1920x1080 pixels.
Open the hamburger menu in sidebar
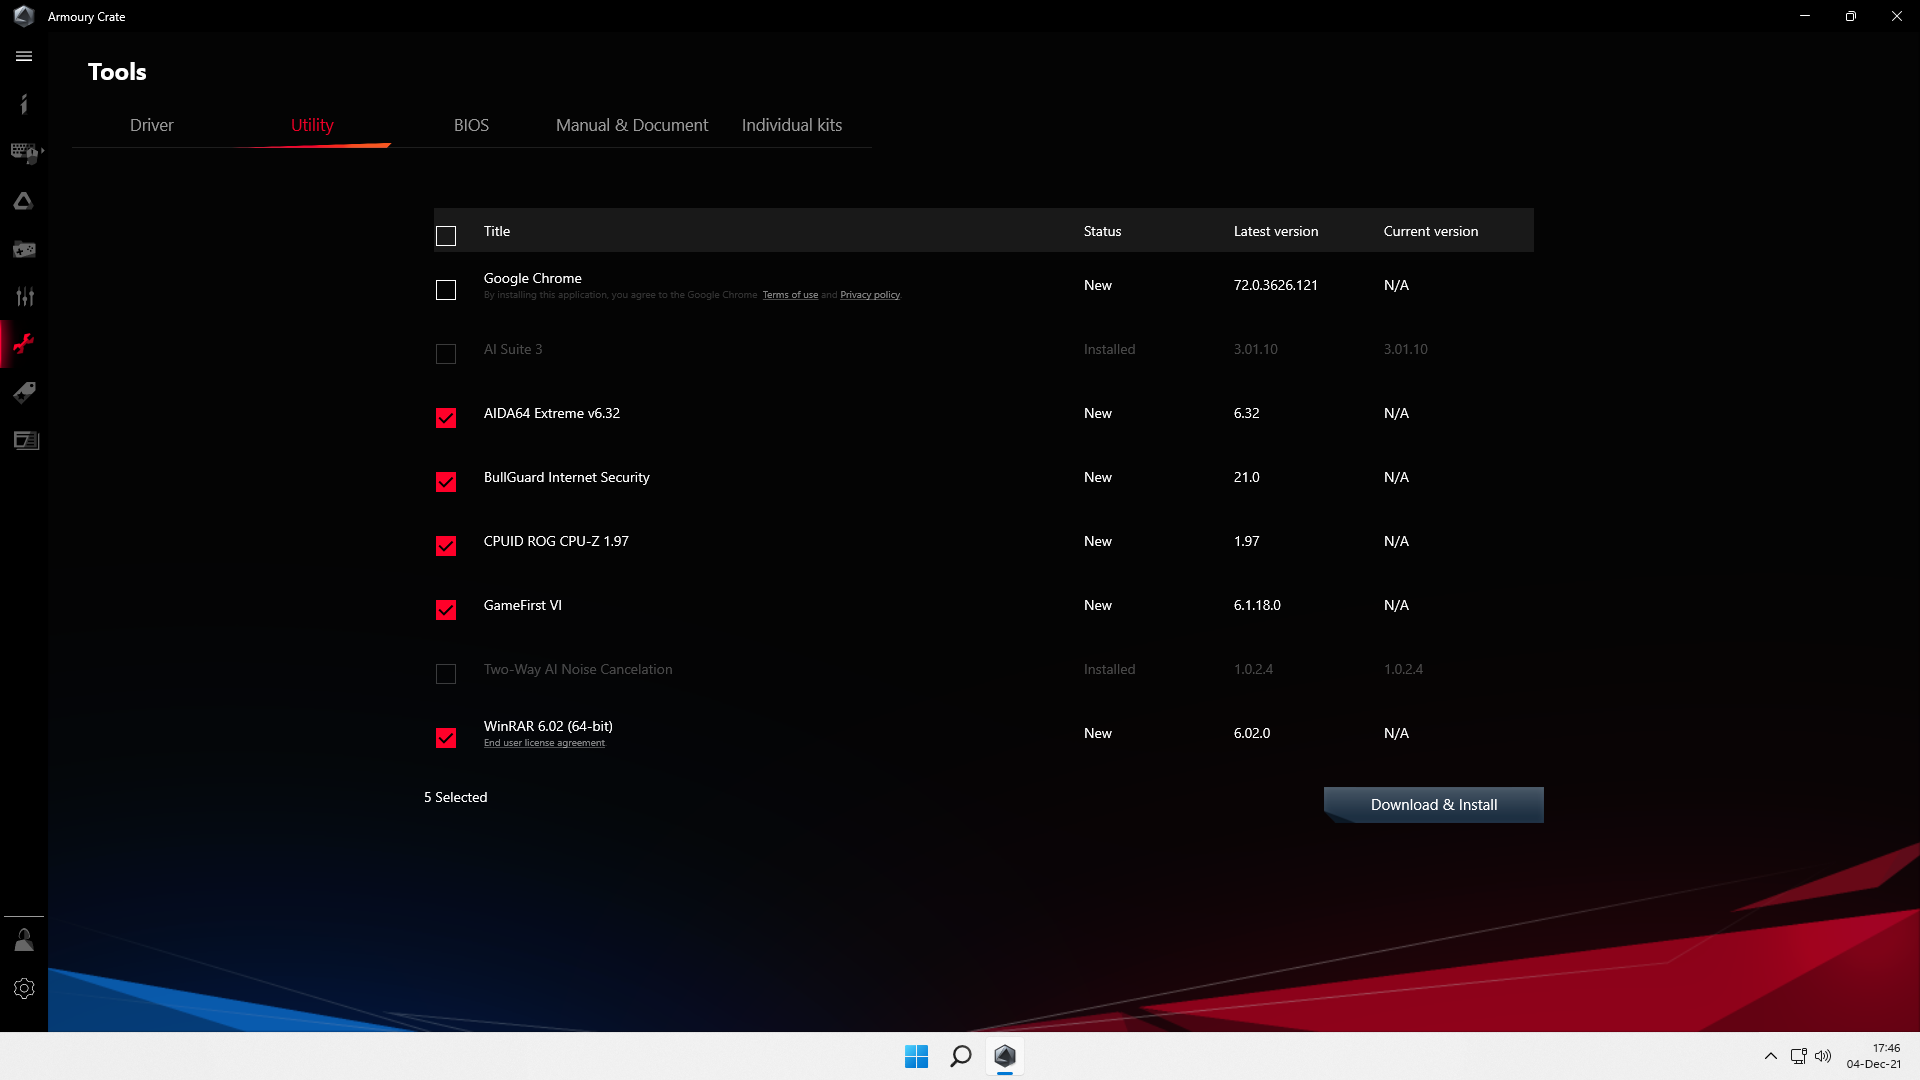coord(24,57)
